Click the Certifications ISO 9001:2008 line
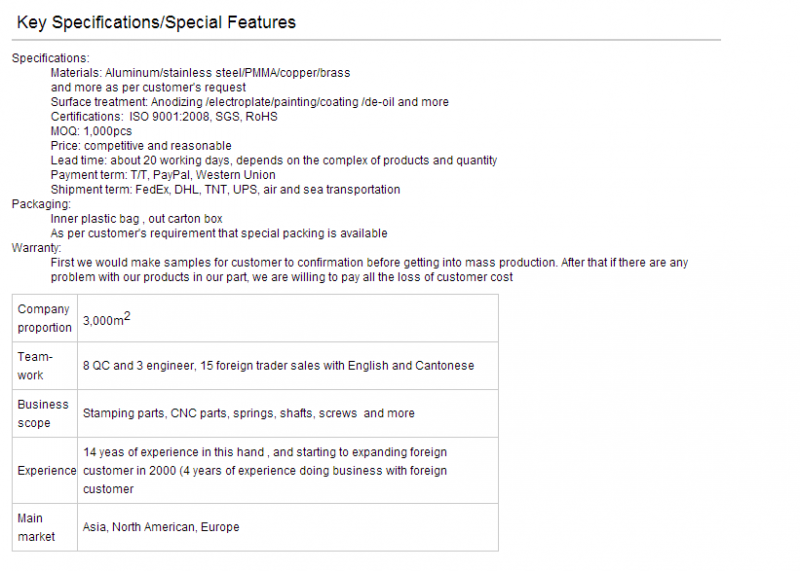This screenshot has height=571, width=800. (x=164, y=117)
